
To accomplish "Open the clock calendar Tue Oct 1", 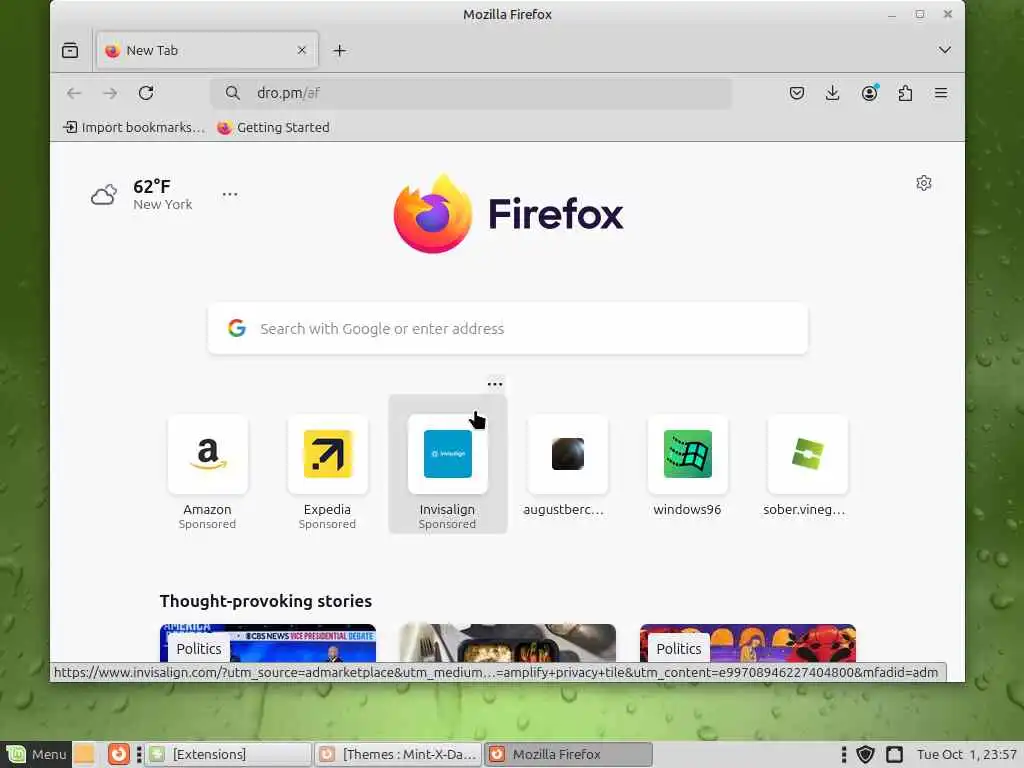I will [x=967, y=754].
